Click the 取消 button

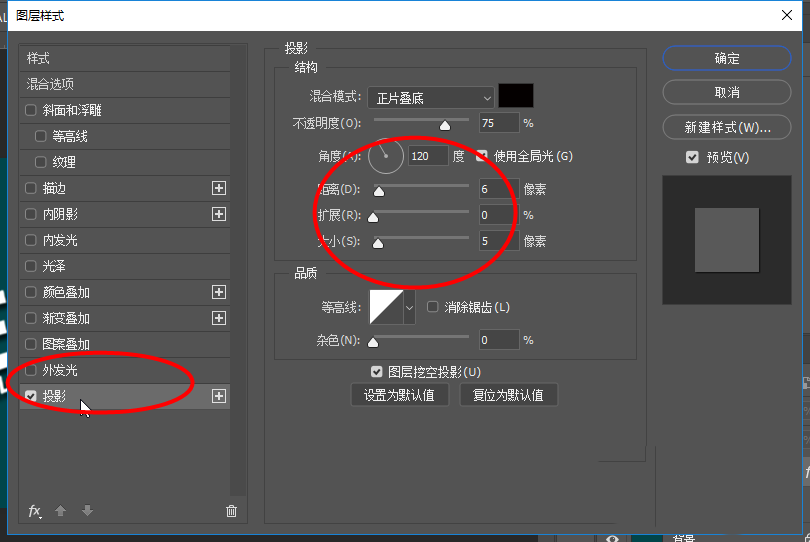point(727,92)
